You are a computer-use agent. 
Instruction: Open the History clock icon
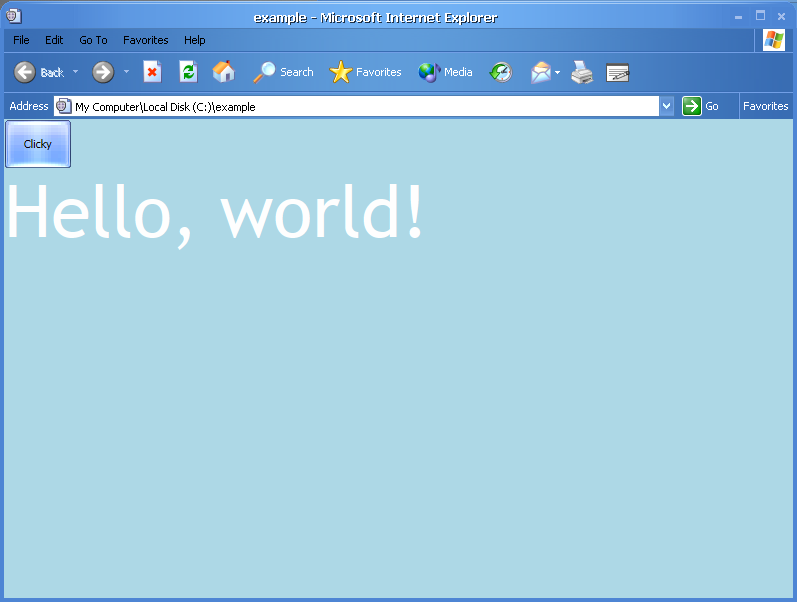(x=501, y=72)
